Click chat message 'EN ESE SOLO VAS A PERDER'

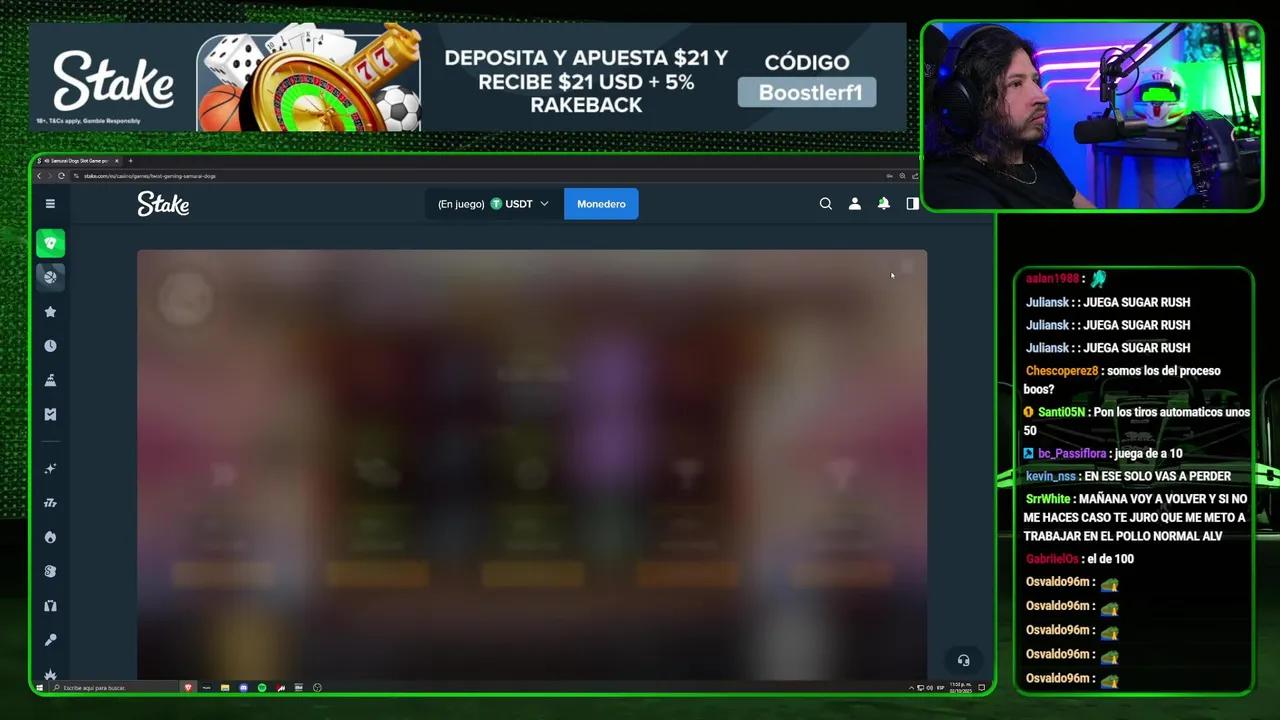[1157, 476]
